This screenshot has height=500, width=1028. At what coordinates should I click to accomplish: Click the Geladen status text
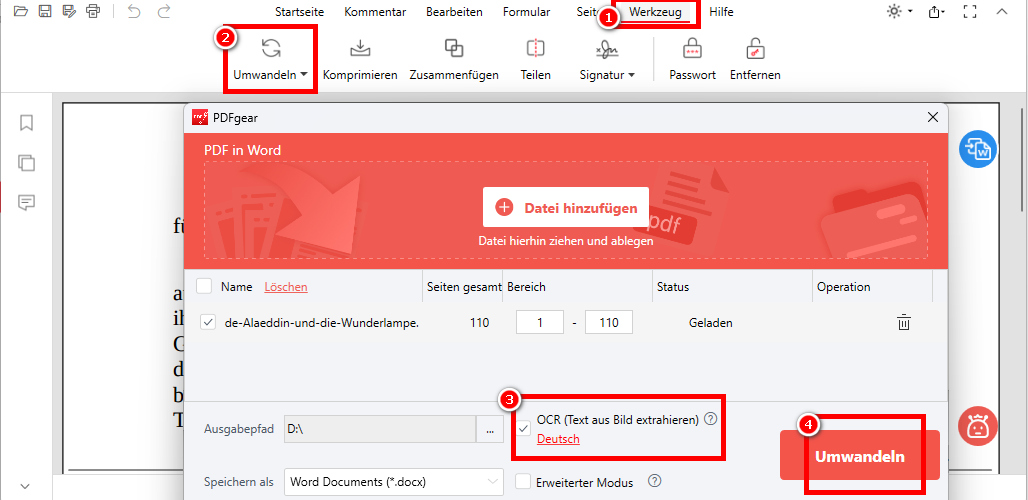pyautogui.click(x=711, y=322)
